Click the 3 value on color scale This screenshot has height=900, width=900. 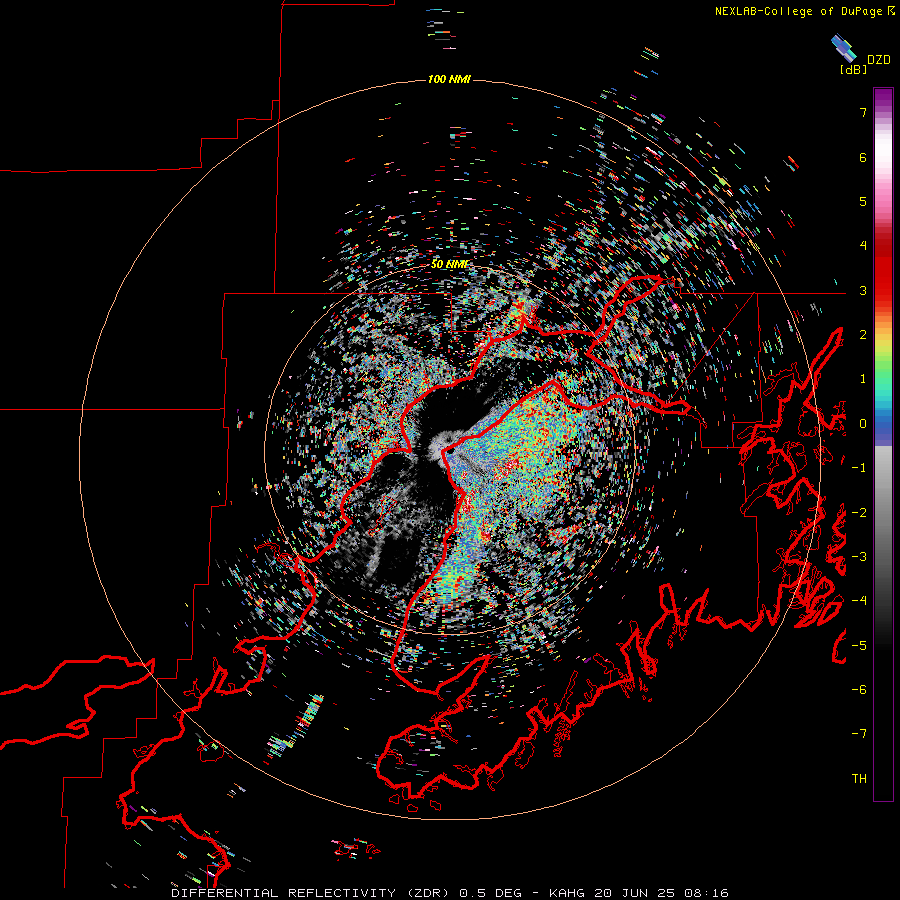(x=863, y=290)
